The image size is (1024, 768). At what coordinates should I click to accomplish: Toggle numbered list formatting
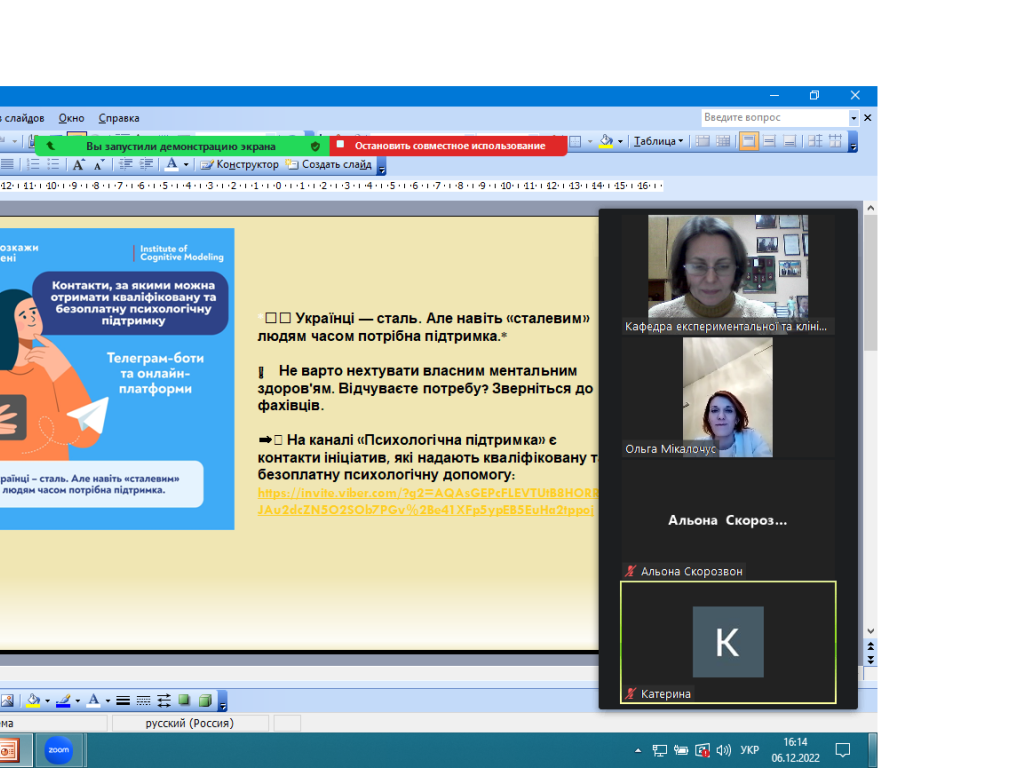tap(33, 165)
